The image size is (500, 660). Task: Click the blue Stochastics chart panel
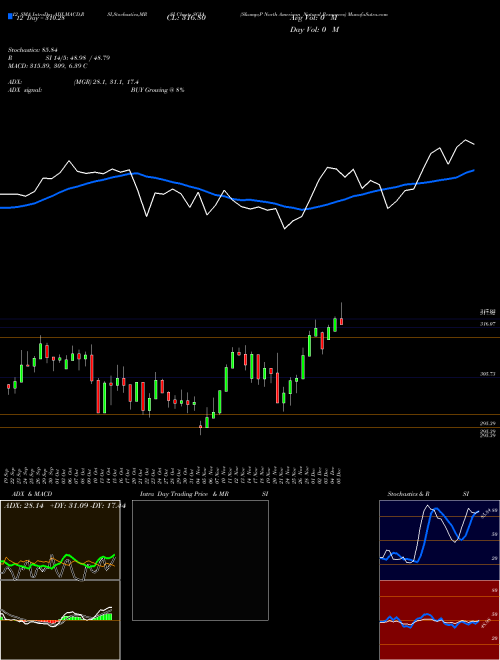click(439, 540)
